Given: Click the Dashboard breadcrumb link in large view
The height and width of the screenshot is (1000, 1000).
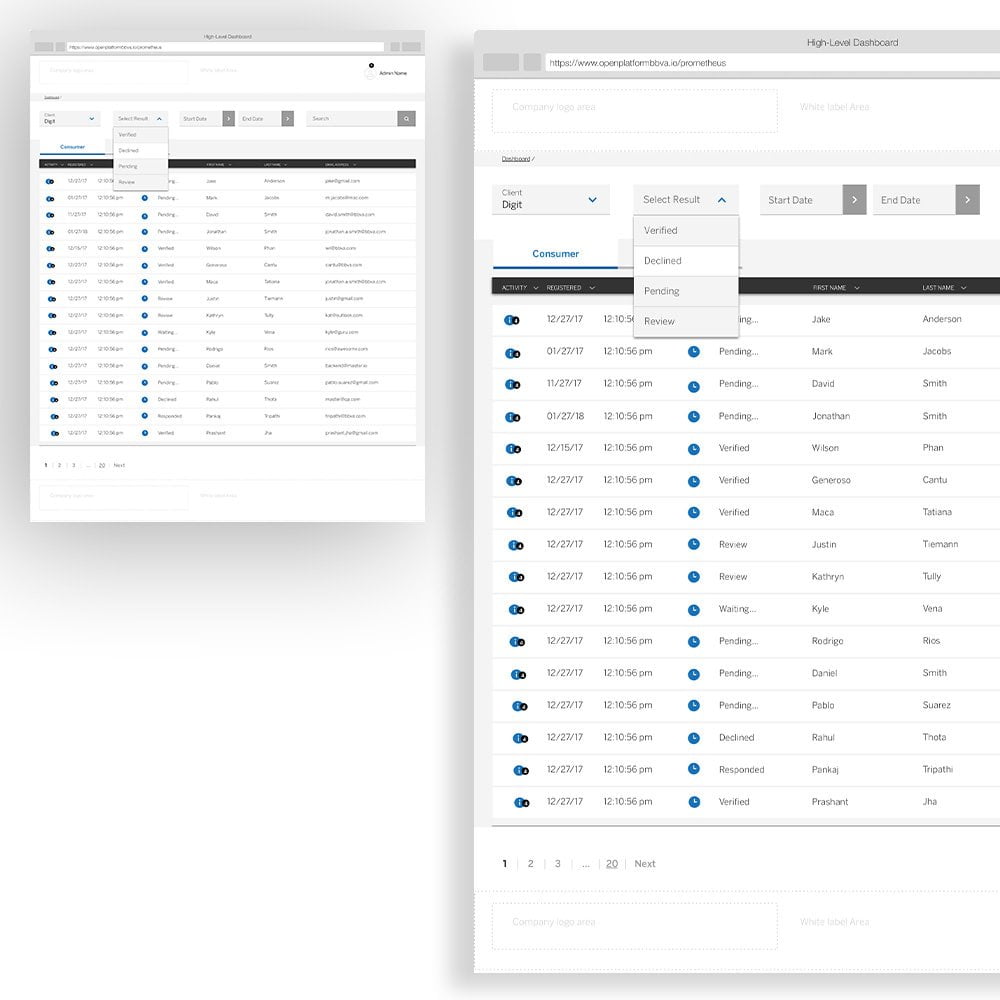Looking at the screenshot, I should [x=516, y=159].
